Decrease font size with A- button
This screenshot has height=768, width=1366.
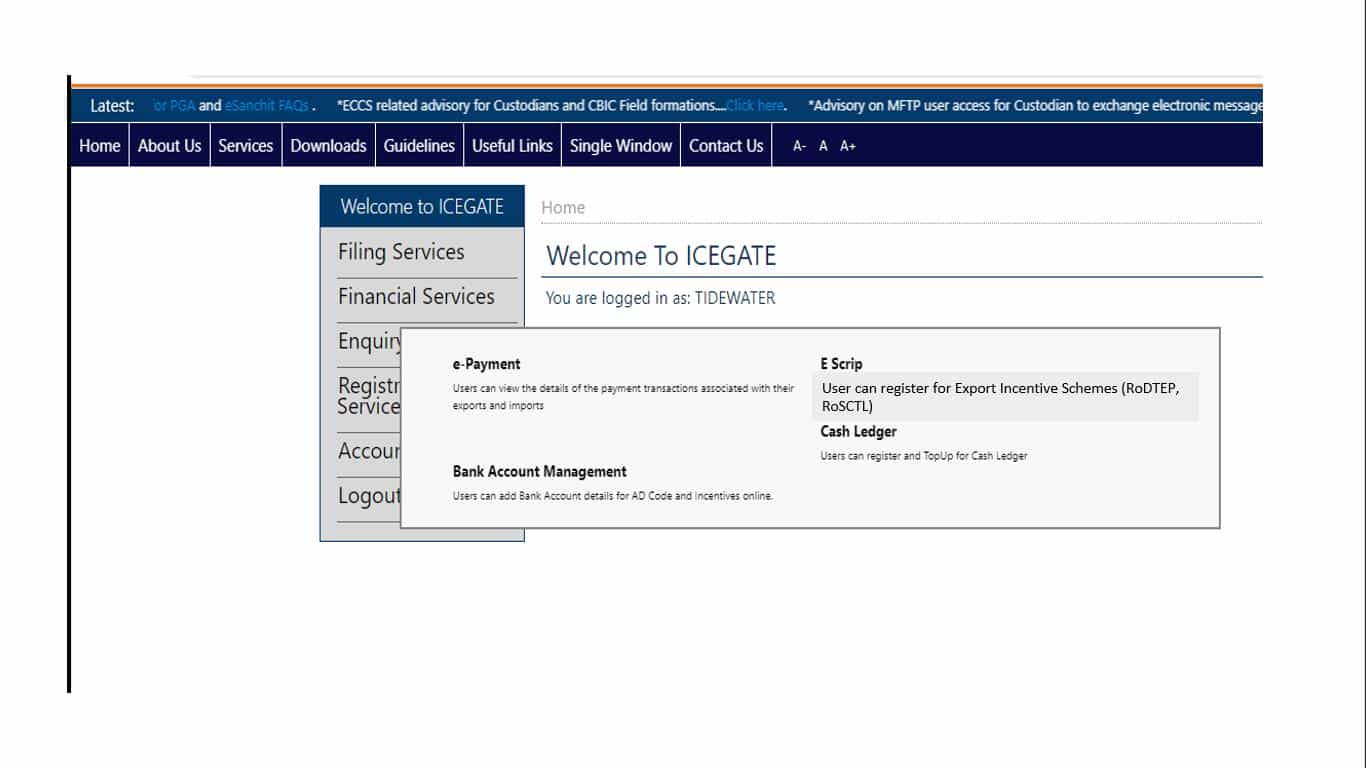pos(799,147)
